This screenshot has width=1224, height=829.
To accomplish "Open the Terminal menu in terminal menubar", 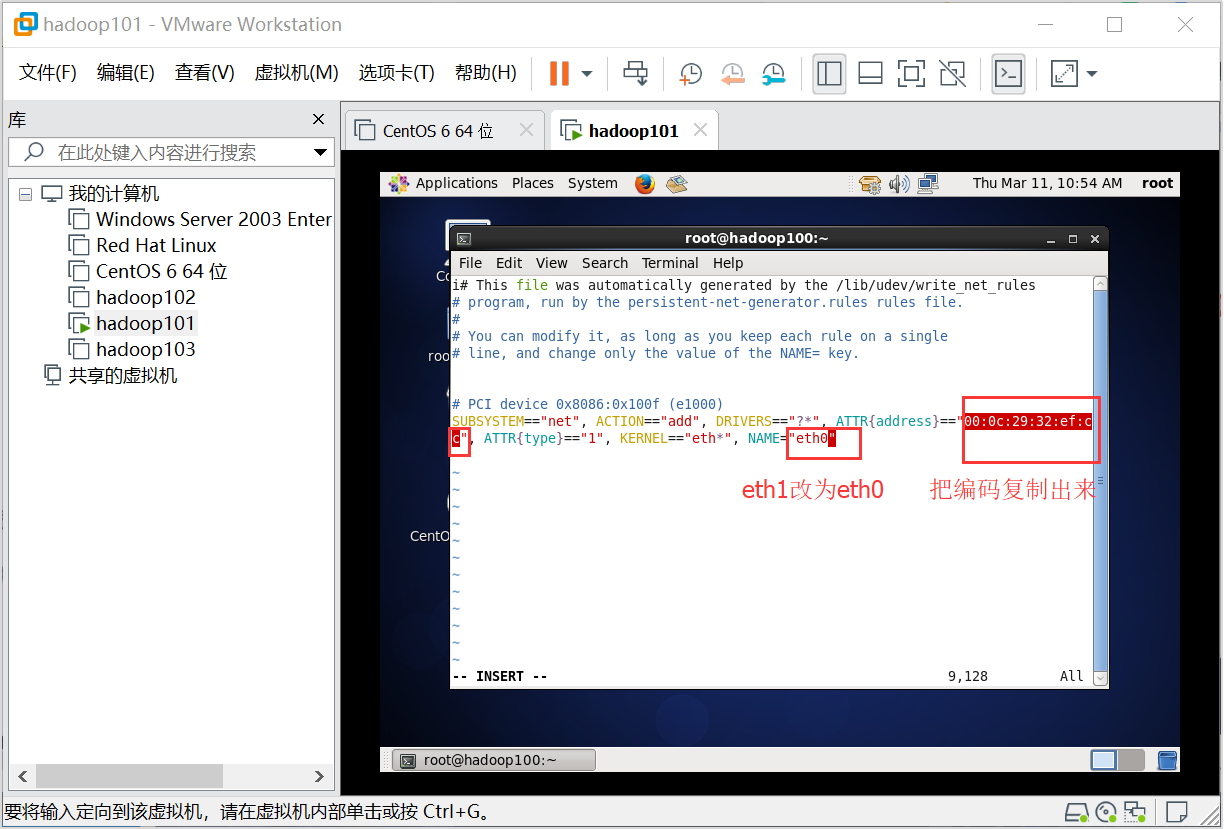I will tap(670, 263).
